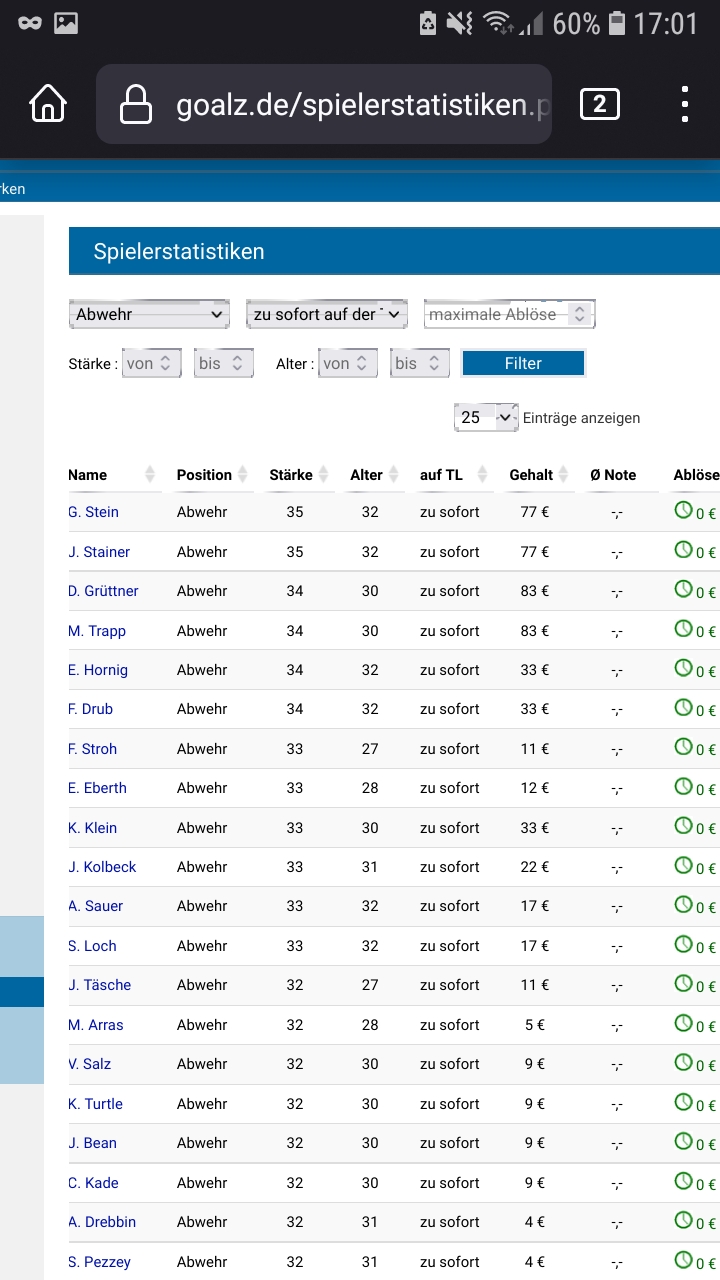The height and width of the screenshot is (1280, 720).
Task: Click green clock icon in F. Stroh row
Action: point(683,747)
